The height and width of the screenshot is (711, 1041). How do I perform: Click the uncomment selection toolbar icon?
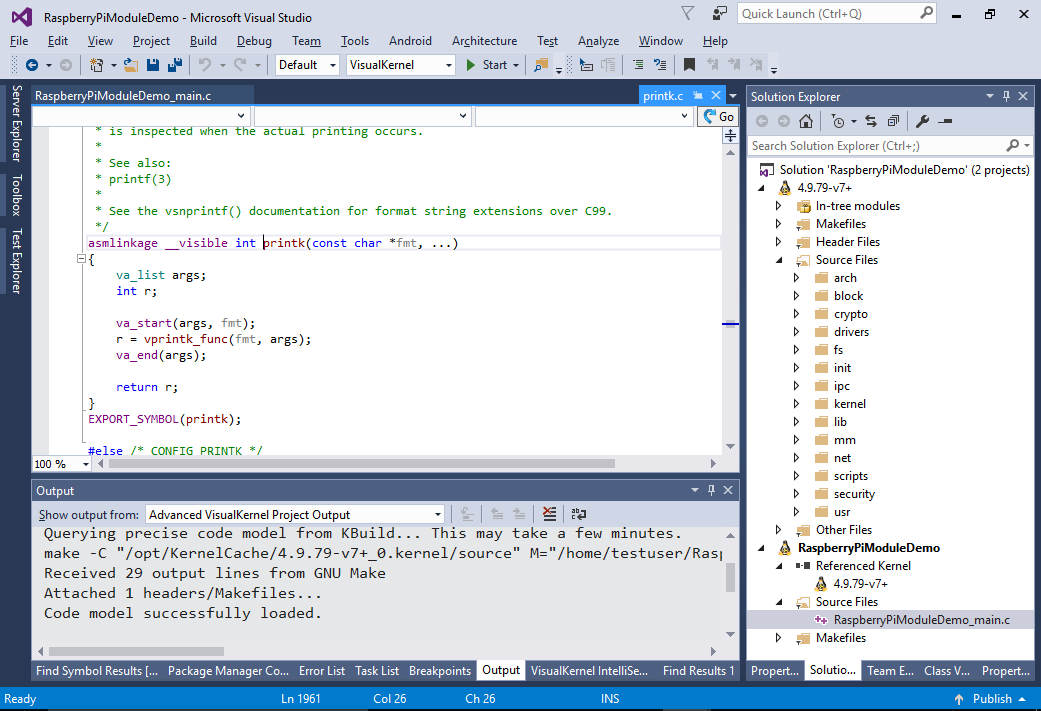(660, 64)
